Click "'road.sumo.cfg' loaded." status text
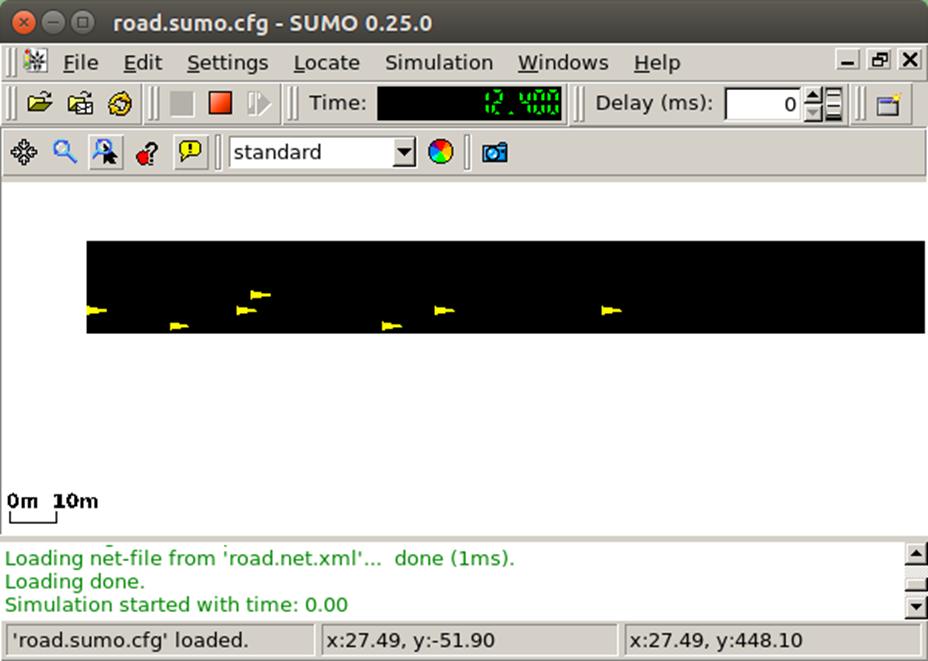This screenshot has width=928, height=661. [130, 640]
